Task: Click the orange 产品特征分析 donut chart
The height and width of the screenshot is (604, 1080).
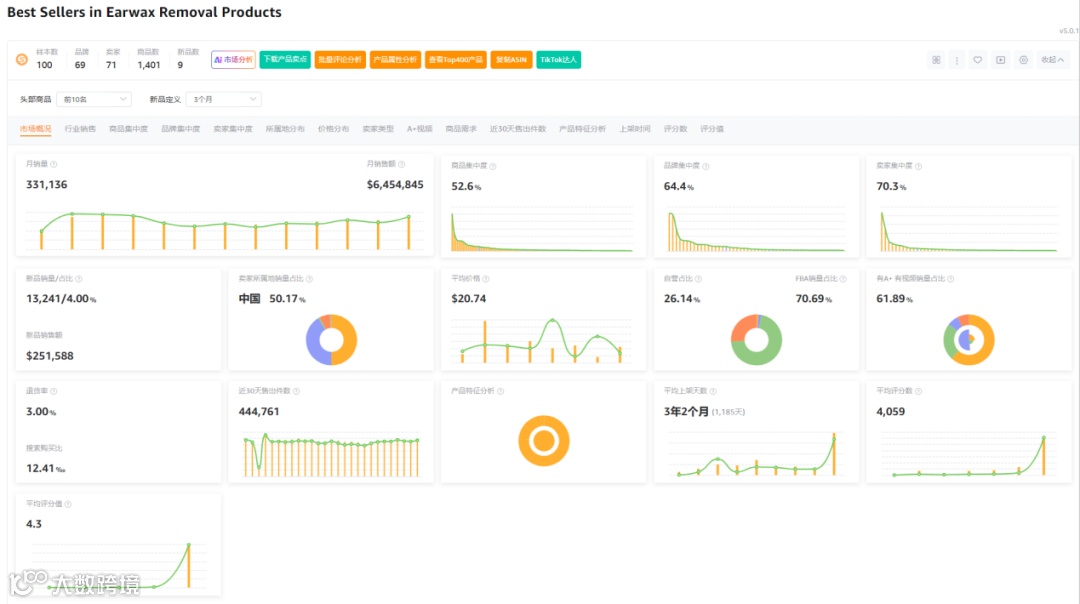Action: click(543, 441)
